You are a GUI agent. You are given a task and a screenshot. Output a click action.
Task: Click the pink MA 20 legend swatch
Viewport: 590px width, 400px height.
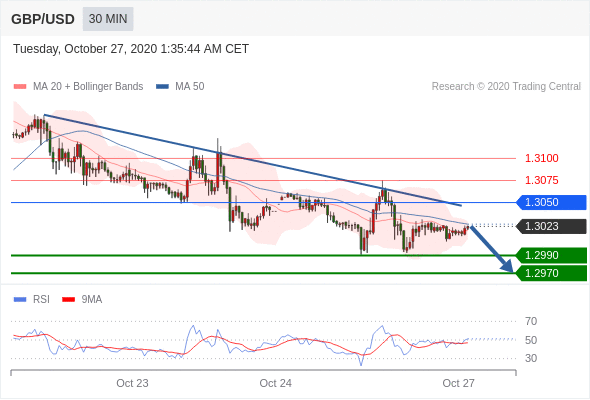20,87
